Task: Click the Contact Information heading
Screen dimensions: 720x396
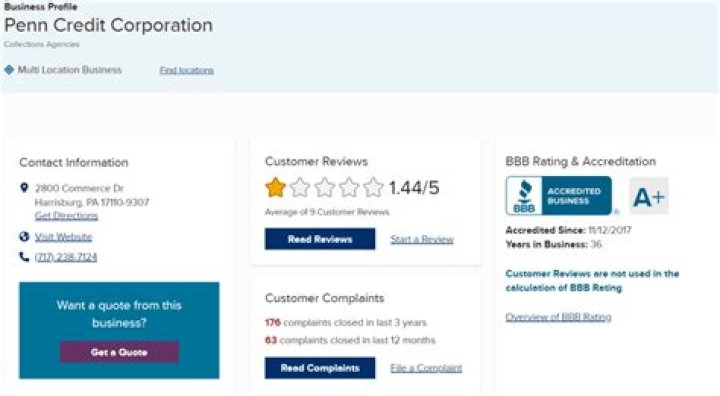Action: tap(74, 162)
